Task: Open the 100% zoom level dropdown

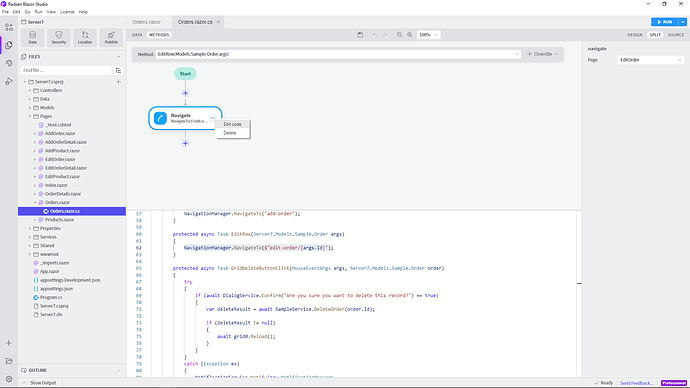Action: [428, 35]
